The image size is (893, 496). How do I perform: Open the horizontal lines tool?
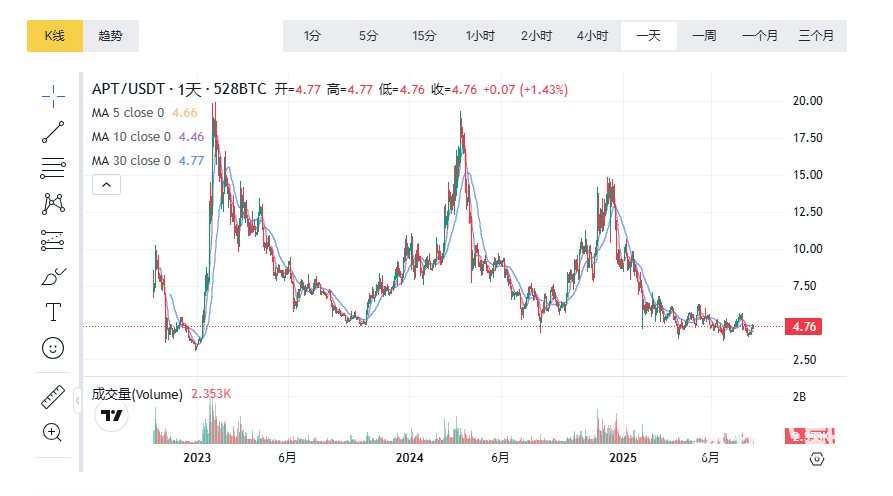[x=53, y=167]
